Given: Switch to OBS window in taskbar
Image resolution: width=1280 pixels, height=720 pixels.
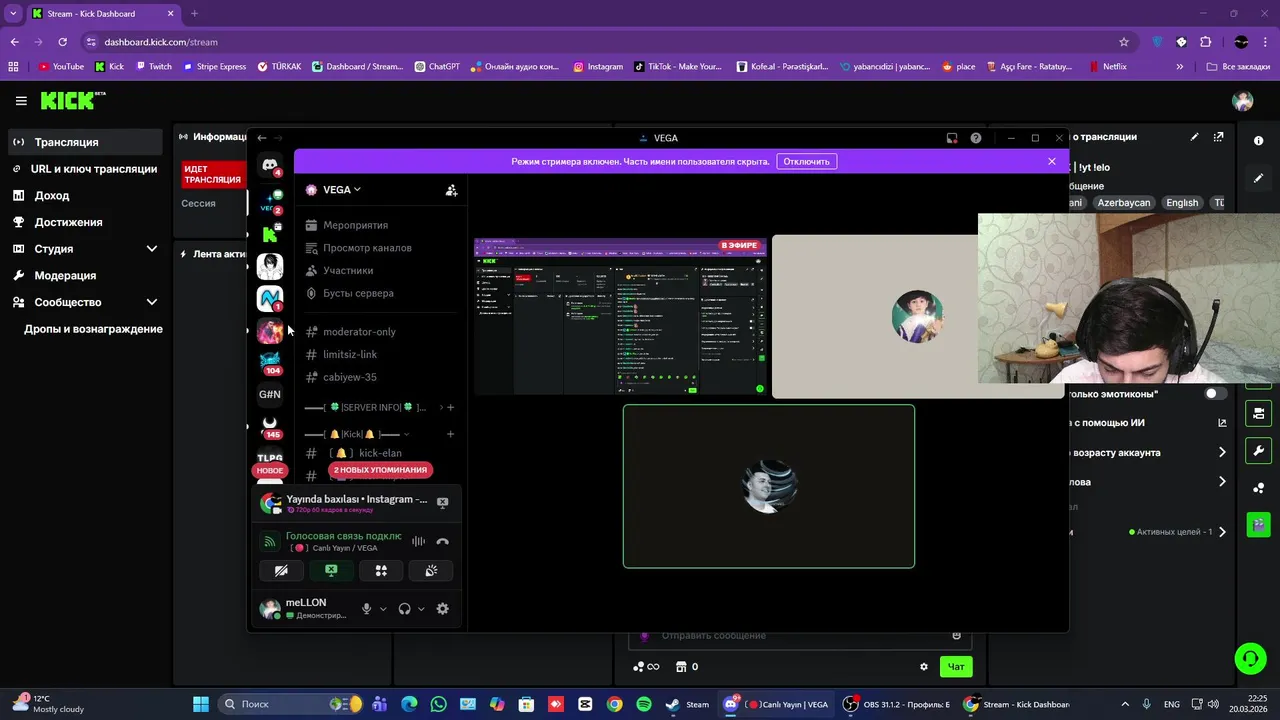Looking at the screenshot, I should tap(896, 704).
